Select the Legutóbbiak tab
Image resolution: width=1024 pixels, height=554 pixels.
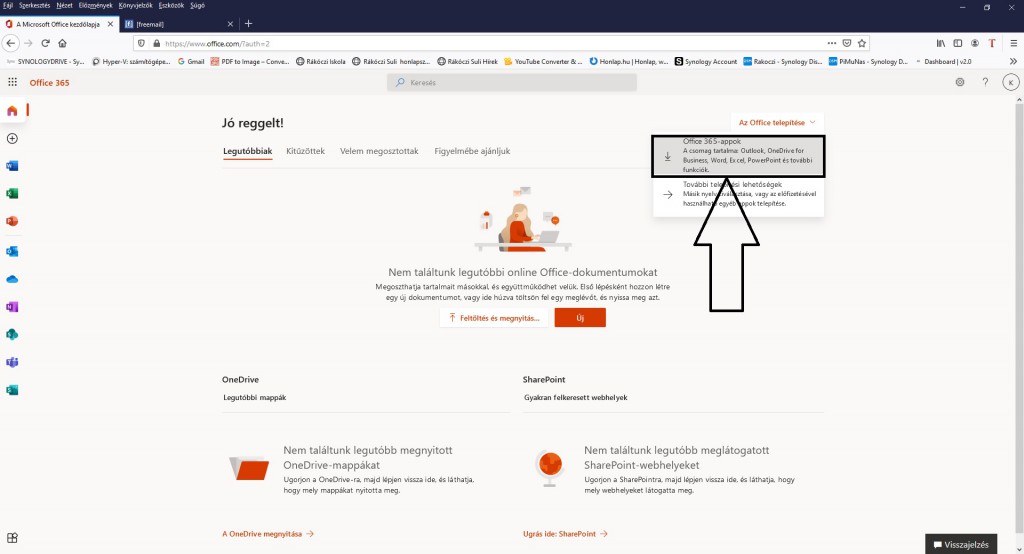(x=248, y=151)
